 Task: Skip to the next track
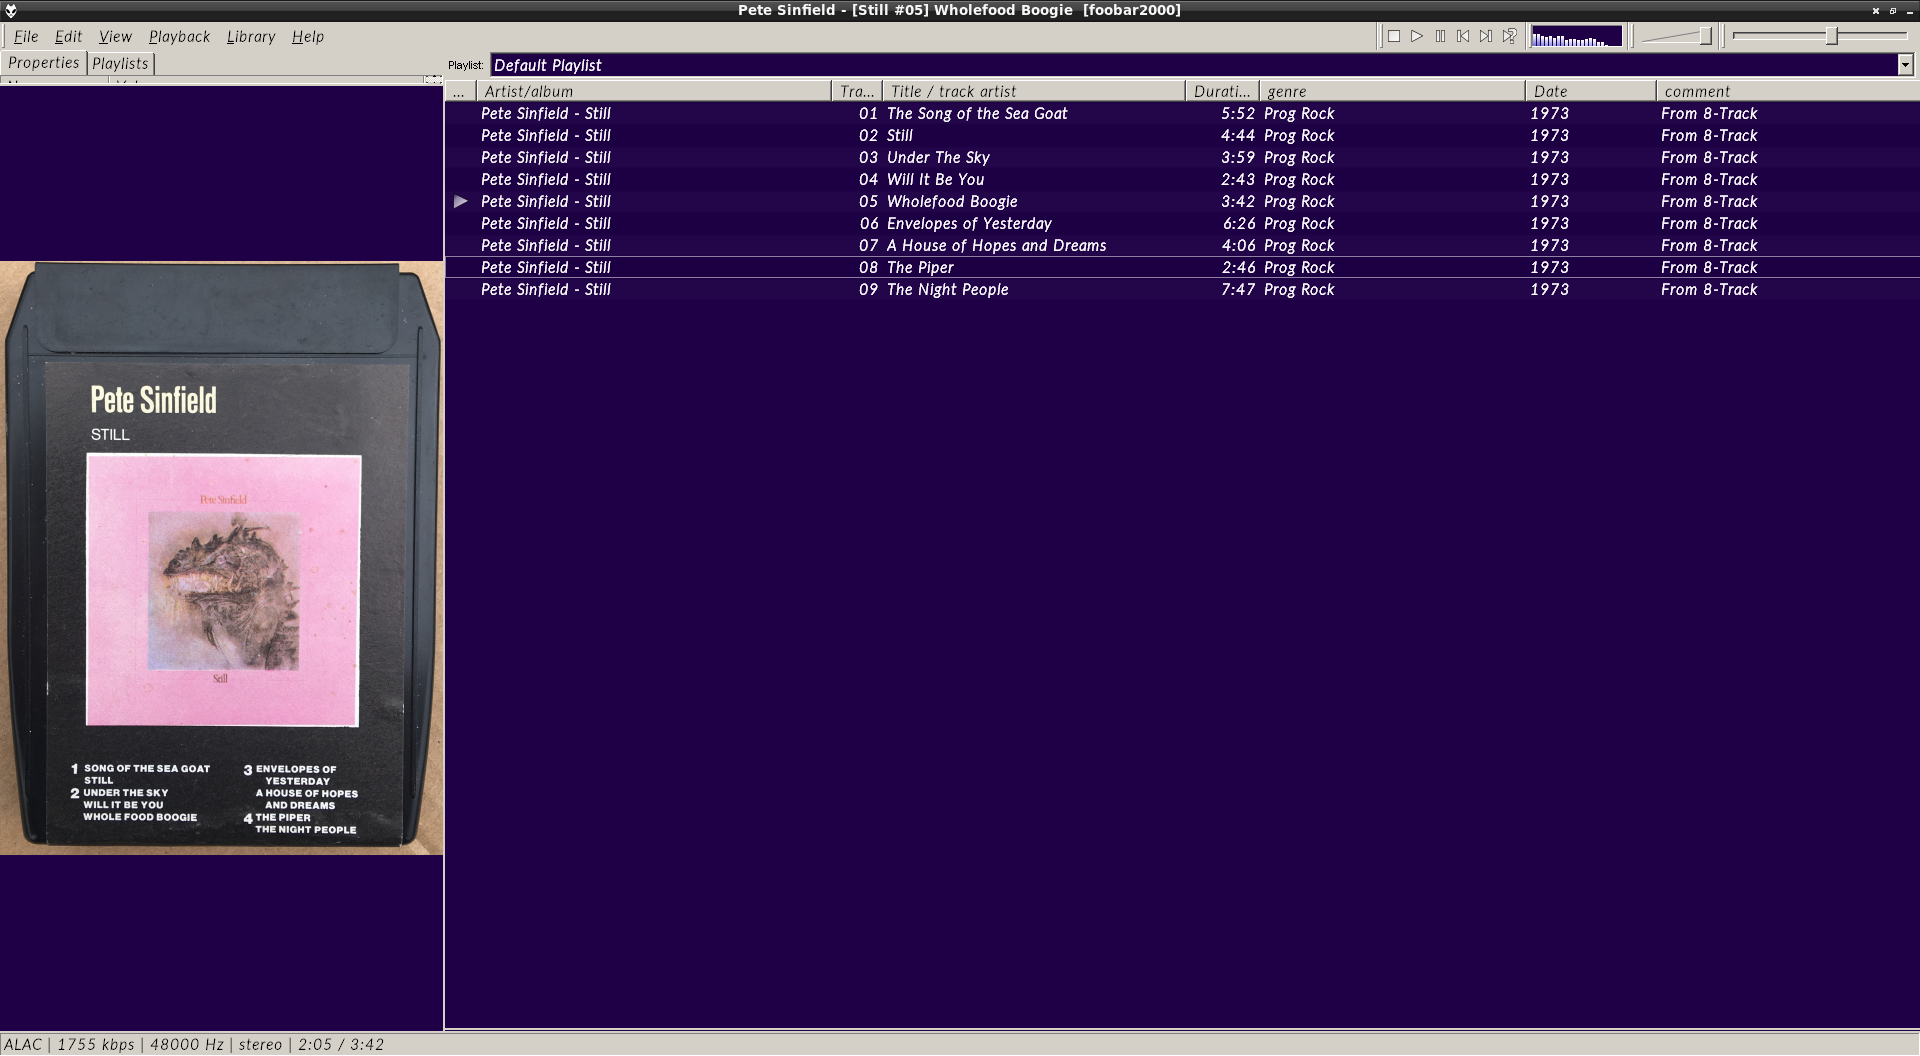[x=1486, y=36]
